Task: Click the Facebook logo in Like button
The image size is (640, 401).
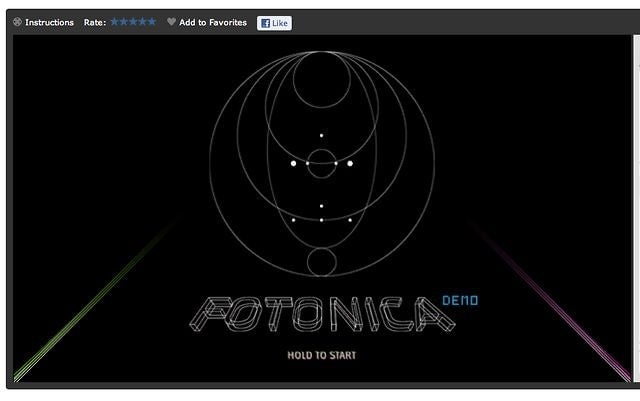Action: pos(265,23)
